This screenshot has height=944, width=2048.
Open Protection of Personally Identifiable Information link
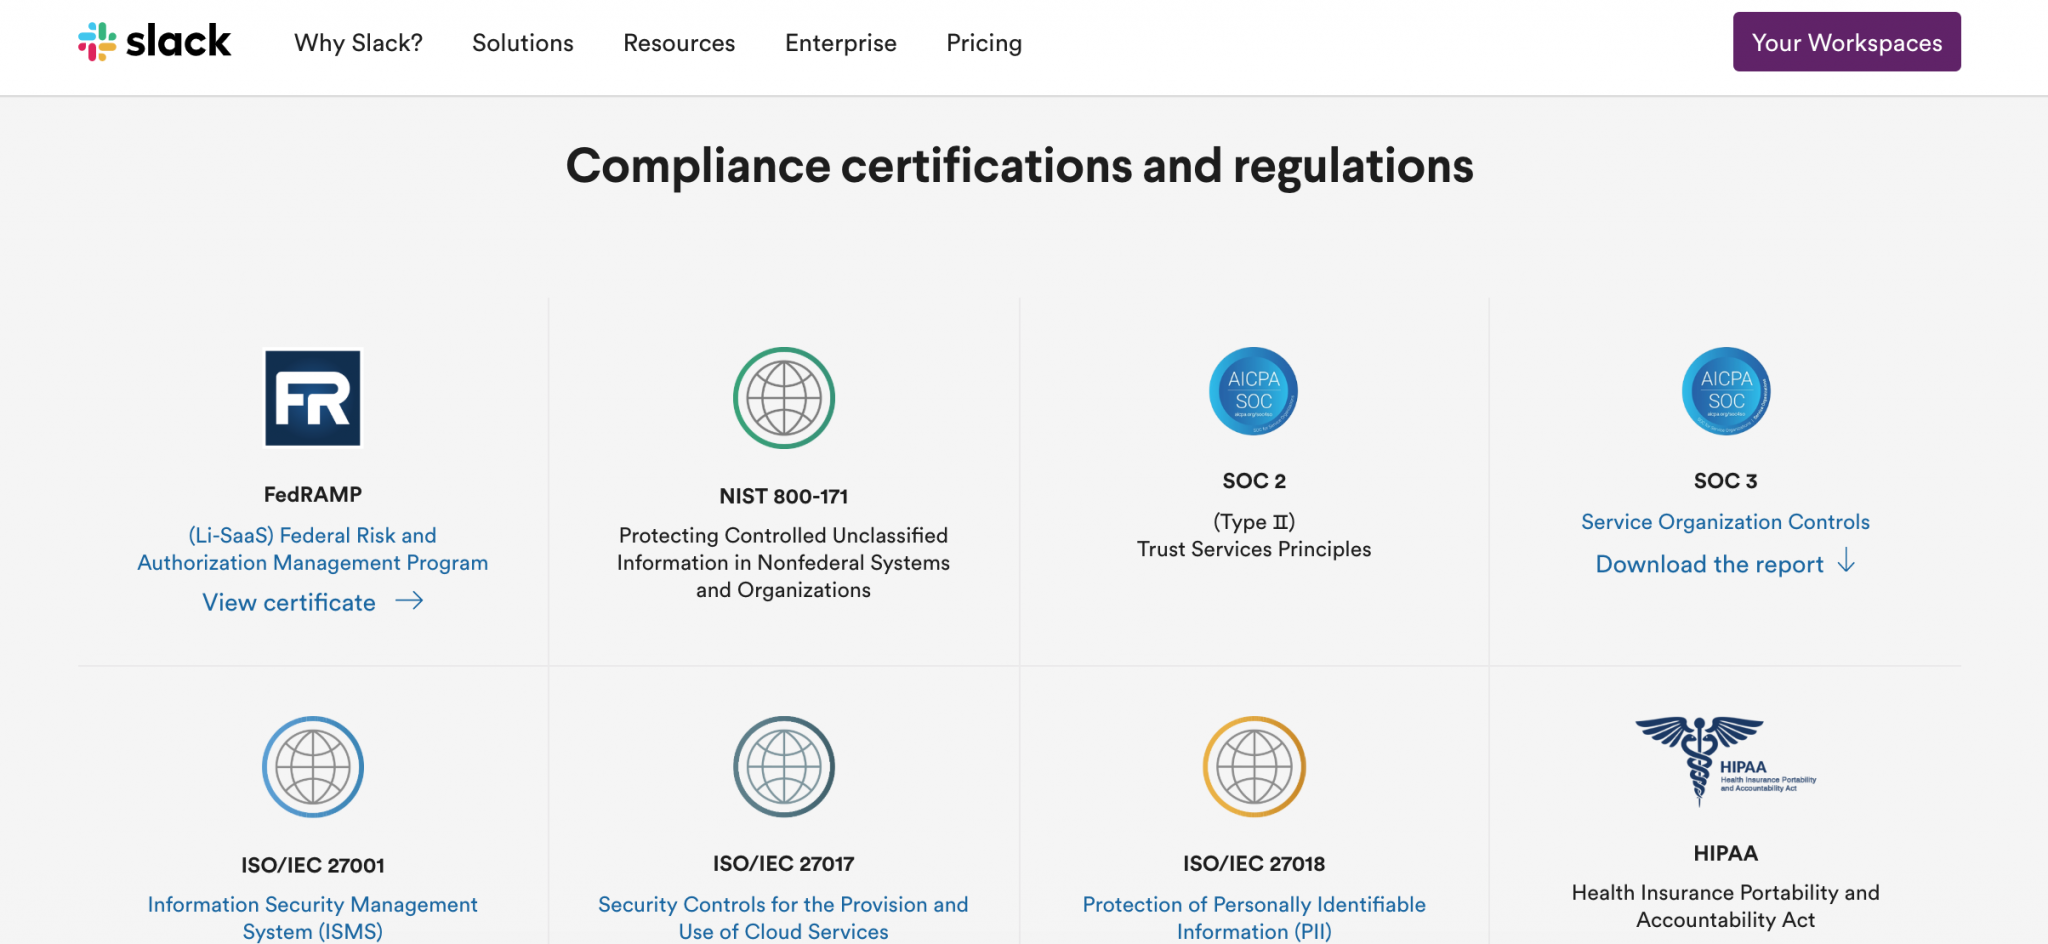click(x=1254, y=918)
